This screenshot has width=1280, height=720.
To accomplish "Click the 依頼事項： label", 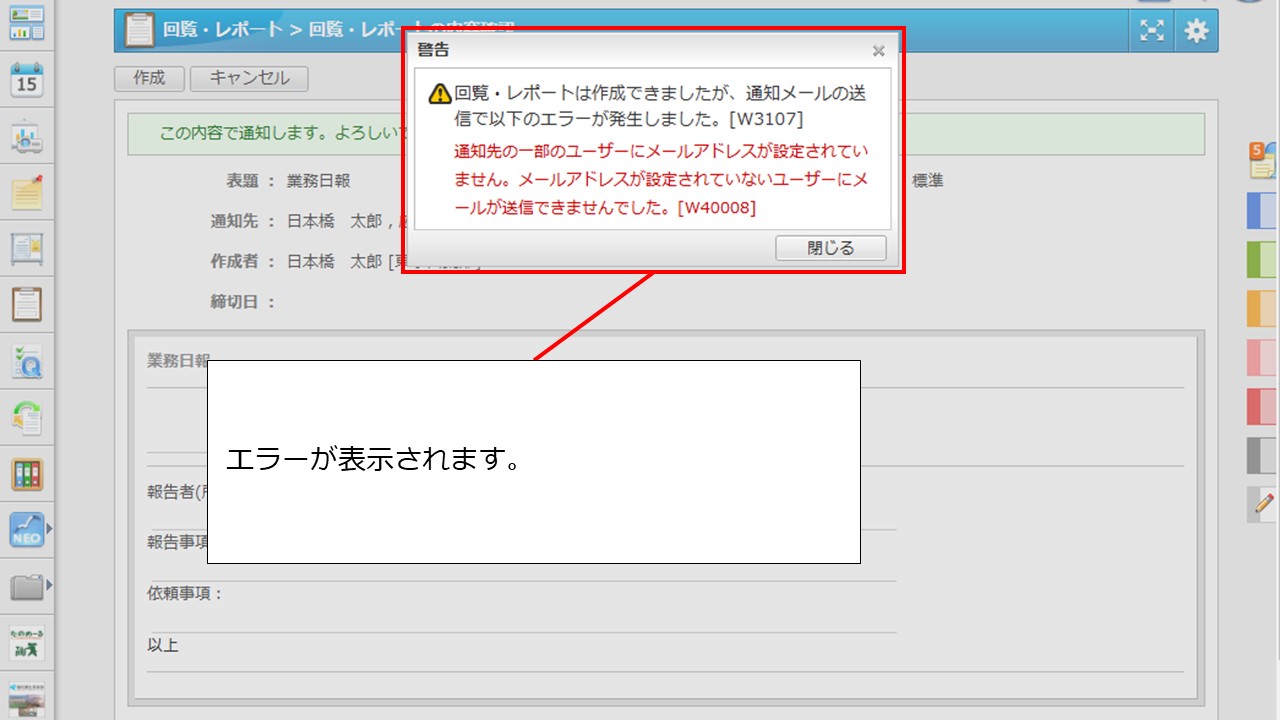I will 186,593.
